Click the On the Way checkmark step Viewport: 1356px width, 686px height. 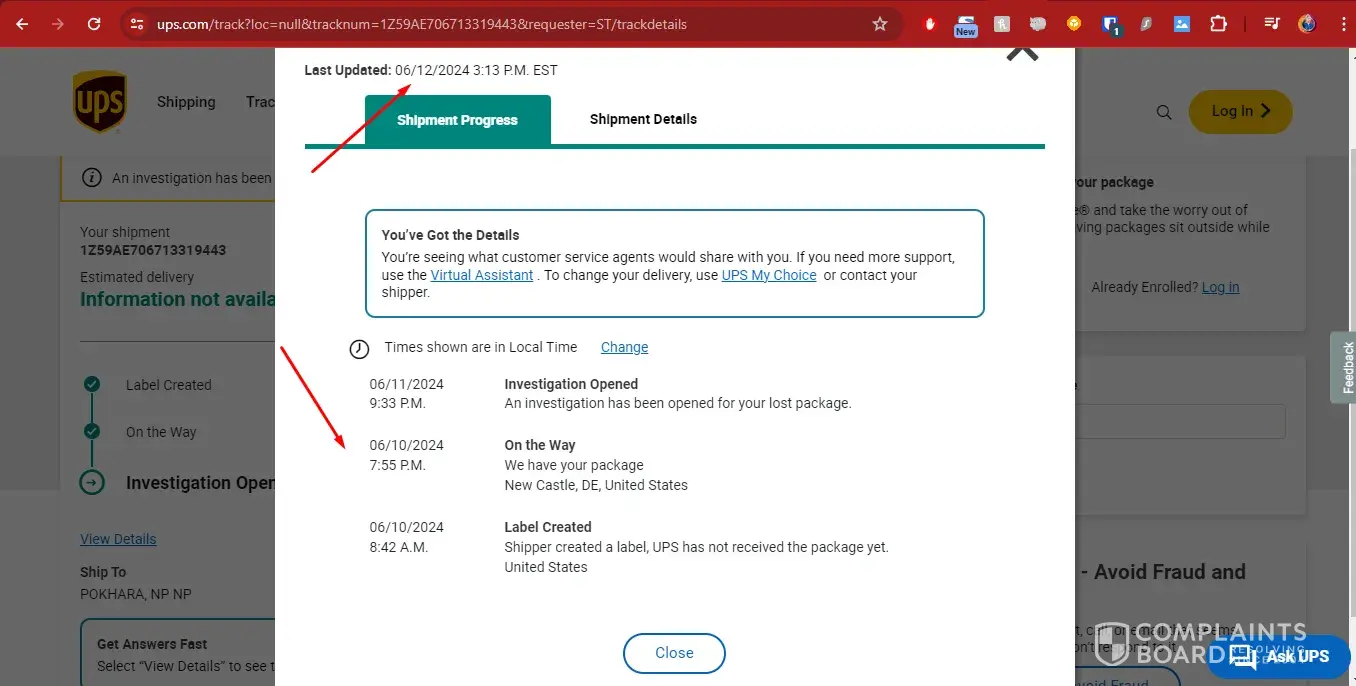point(92,432)
